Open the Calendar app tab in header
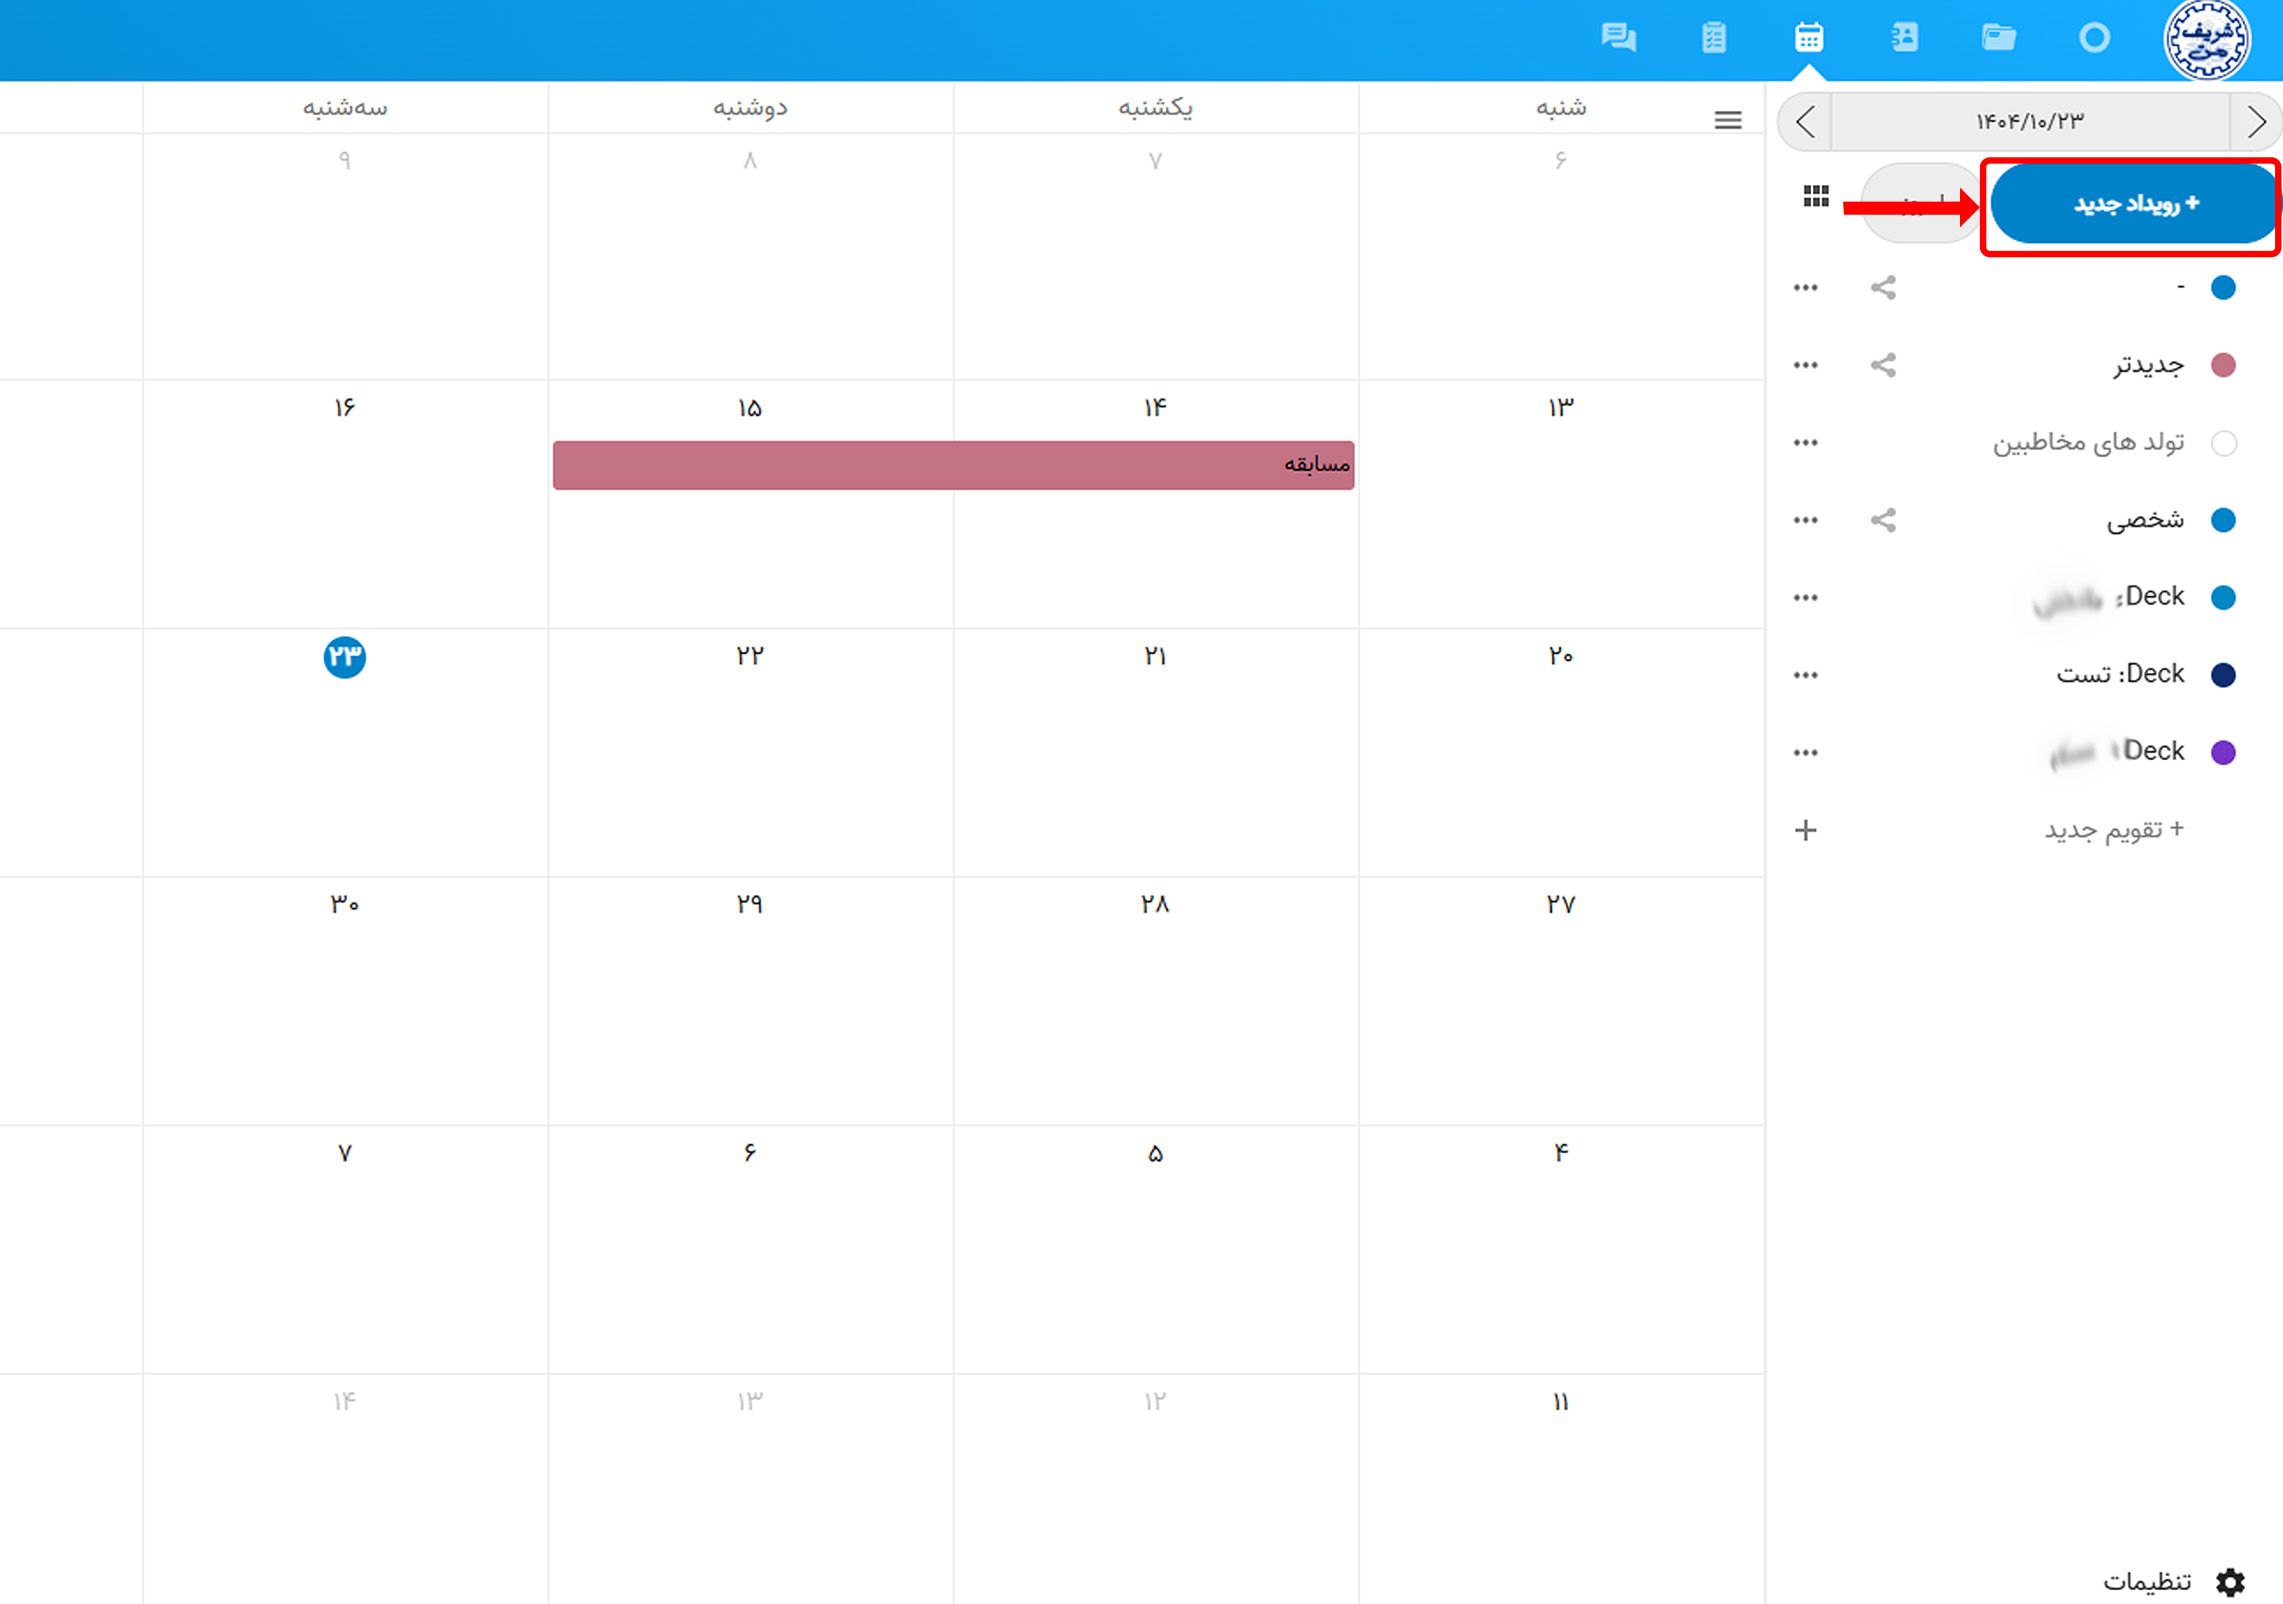Screen dimensions: 2283x1604 pyautogui.click(x=1808, y=38)
